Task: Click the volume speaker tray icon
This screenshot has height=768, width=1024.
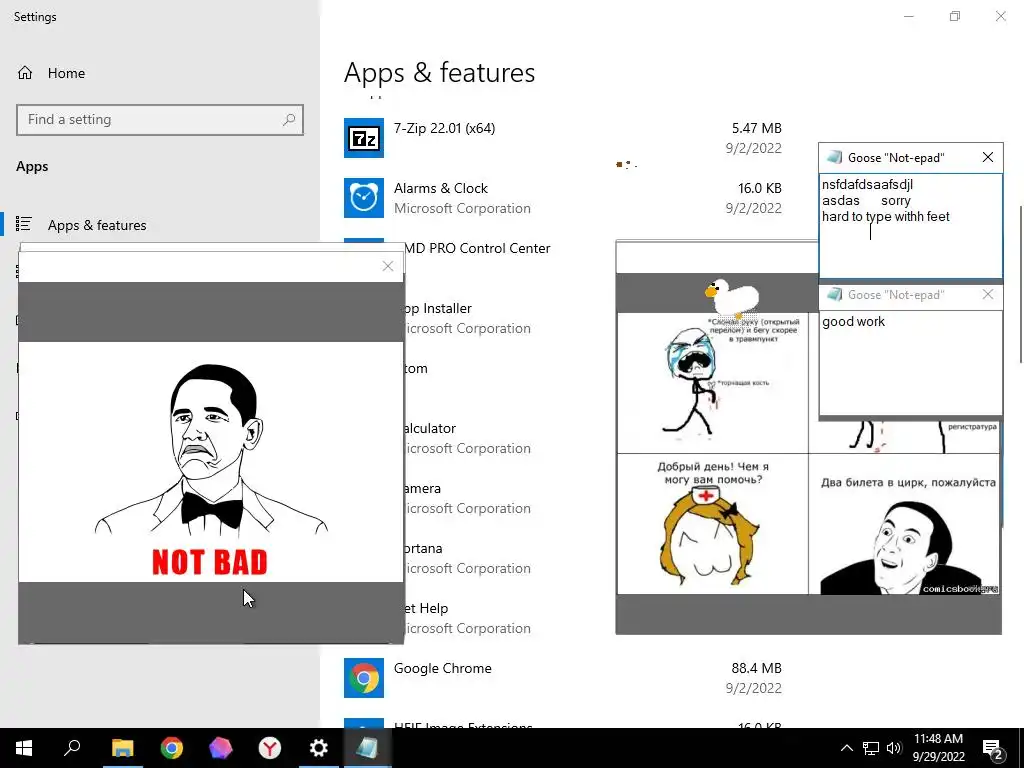Action: coord(894,748)
